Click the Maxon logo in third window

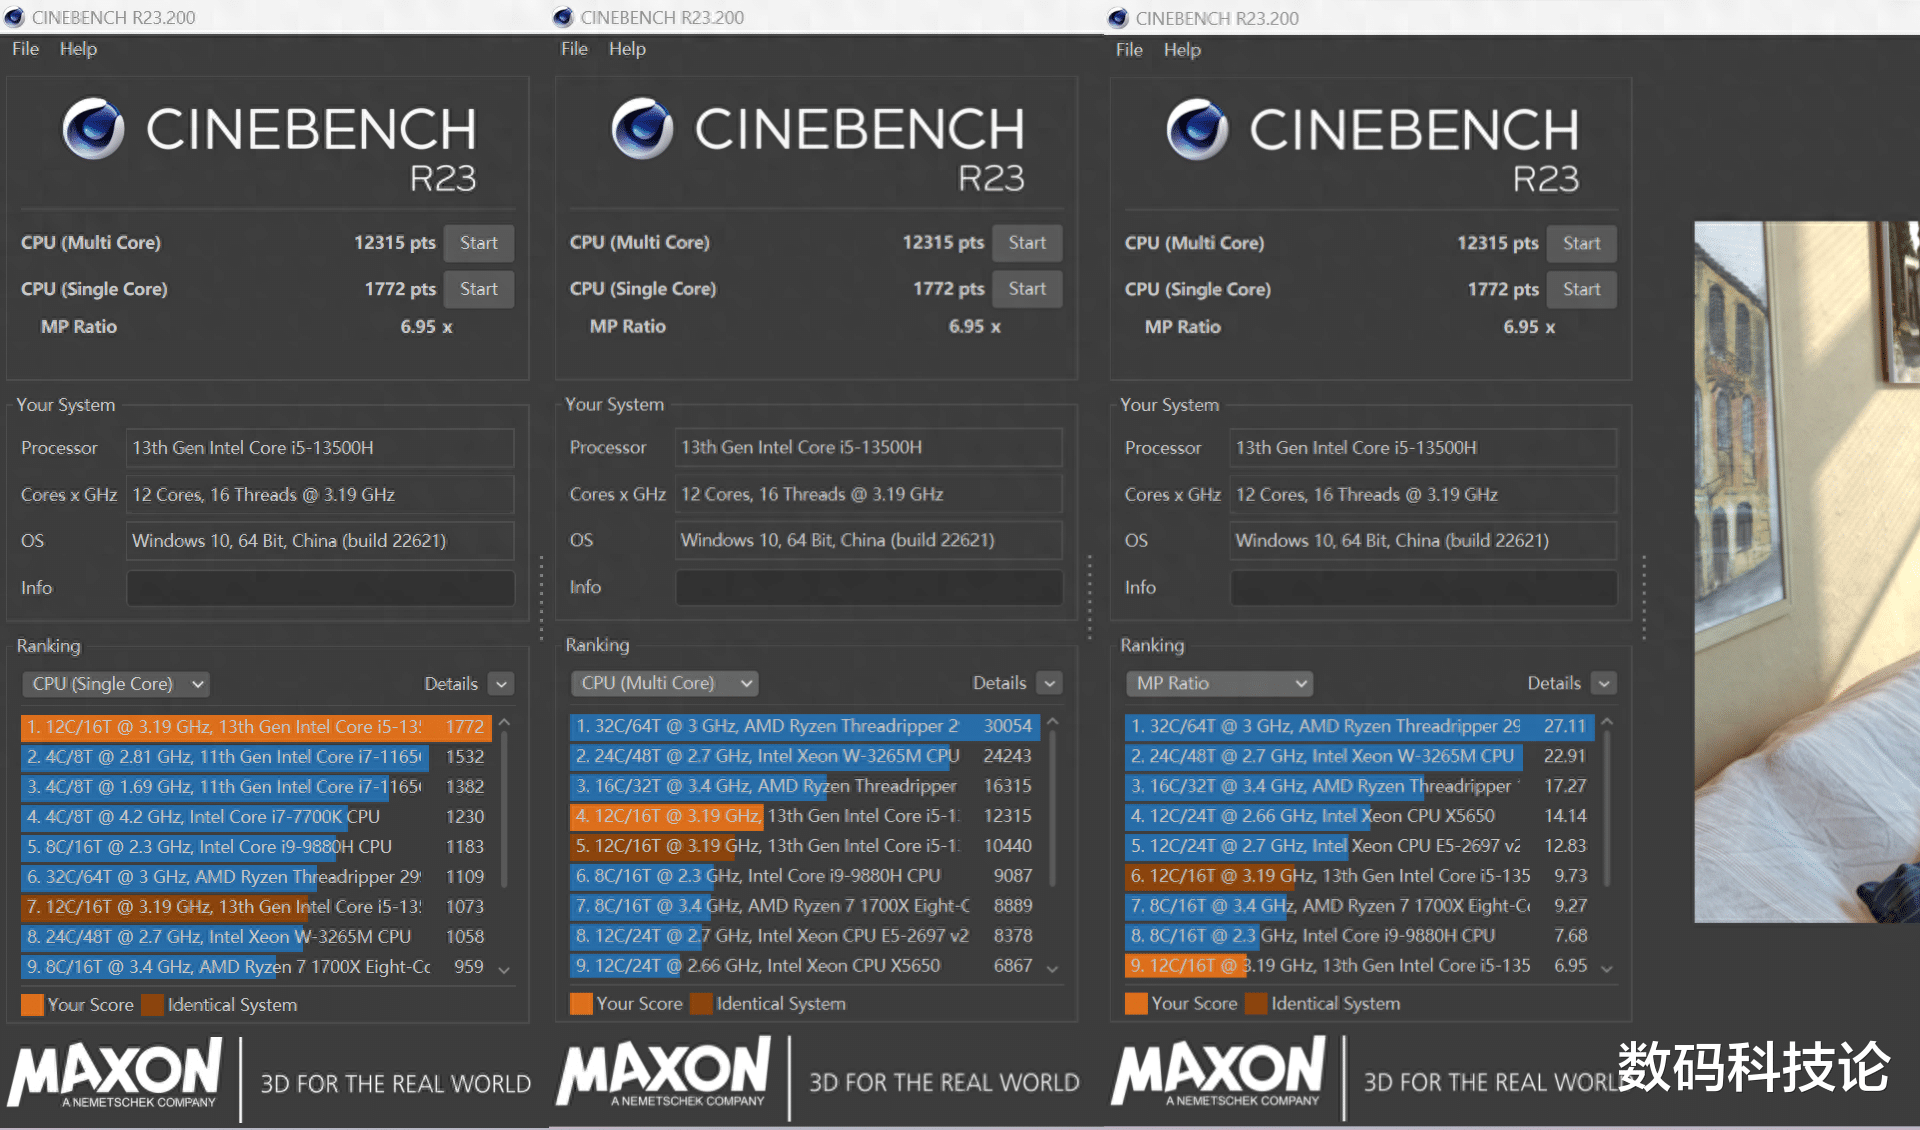click(1218, 1072)
